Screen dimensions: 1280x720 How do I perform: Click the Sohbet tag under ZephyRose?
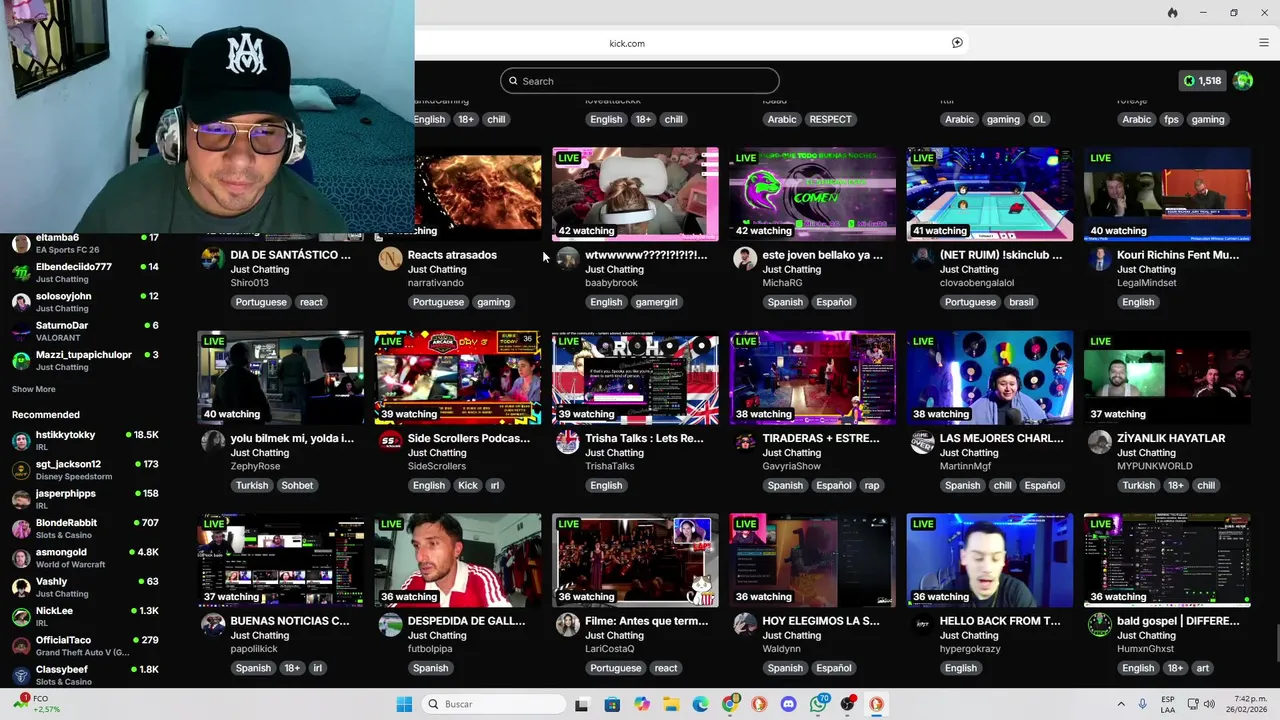tap(297, 485)
